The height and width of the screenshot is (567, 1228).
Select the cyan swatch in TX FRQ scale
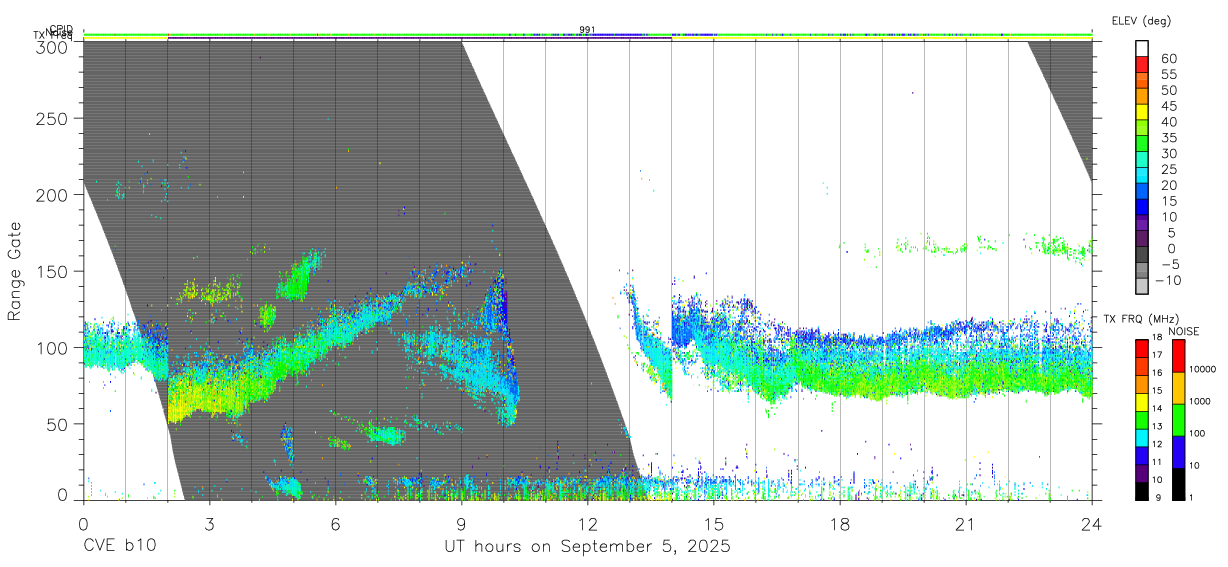(1142, 438)
